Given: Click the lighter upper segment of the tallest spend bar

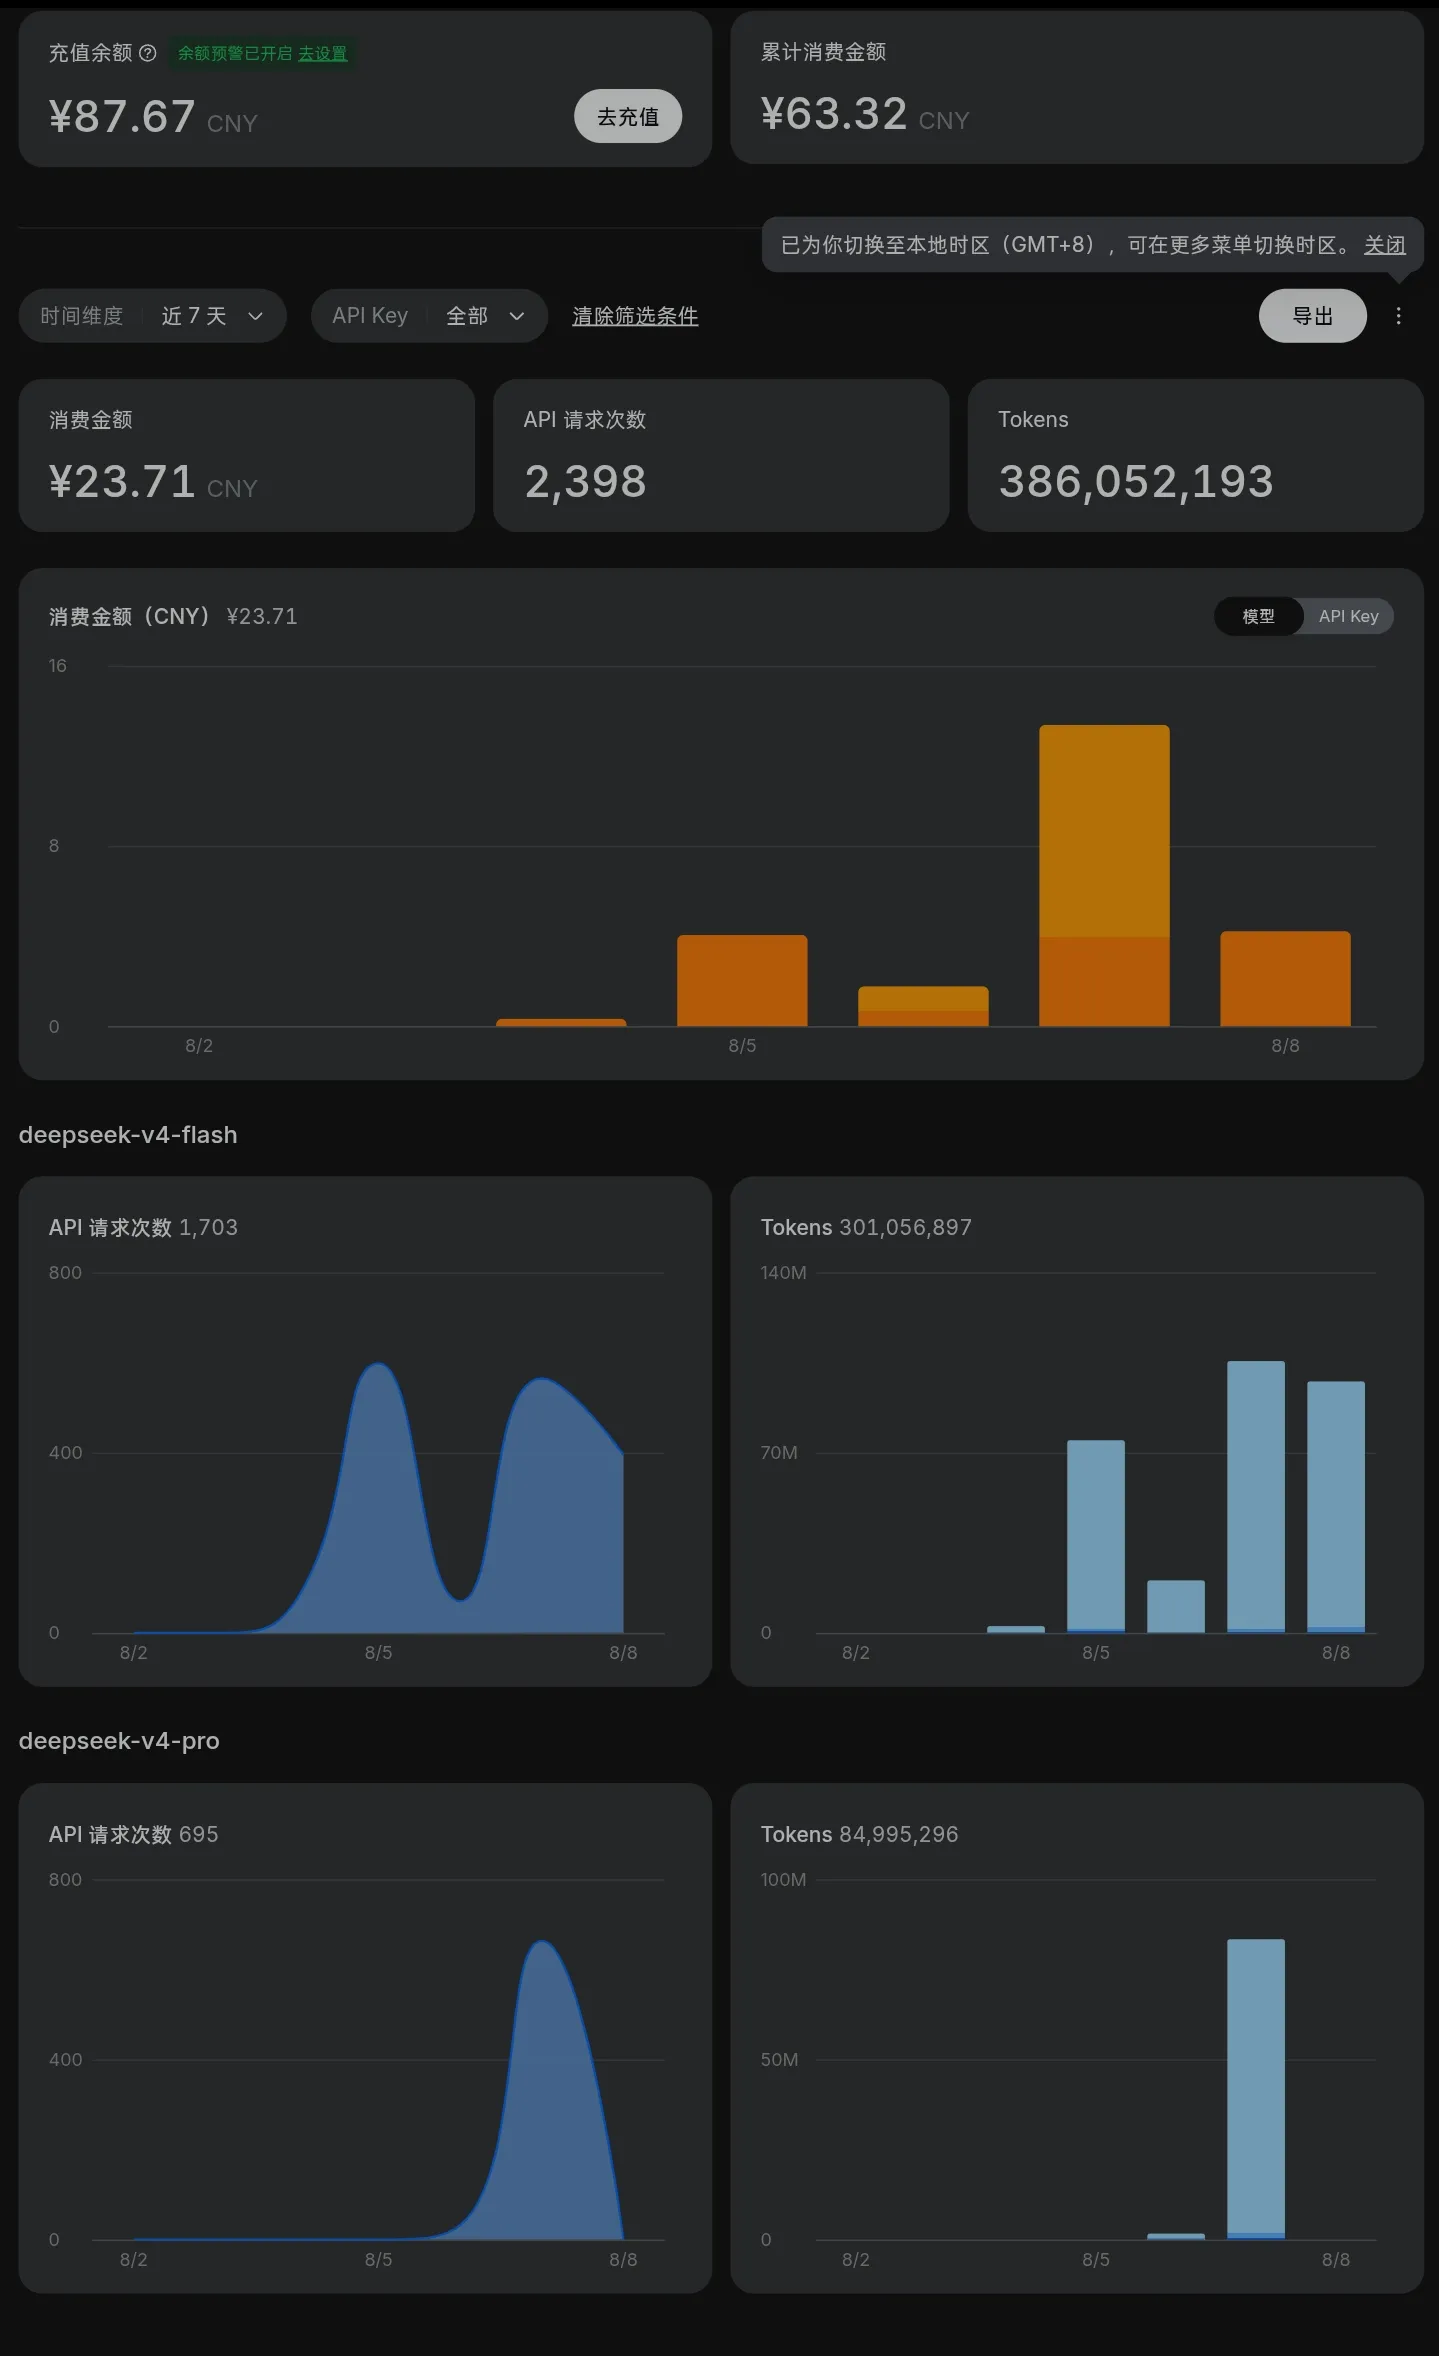Looking at the screenshot, I should (1104, 831).
